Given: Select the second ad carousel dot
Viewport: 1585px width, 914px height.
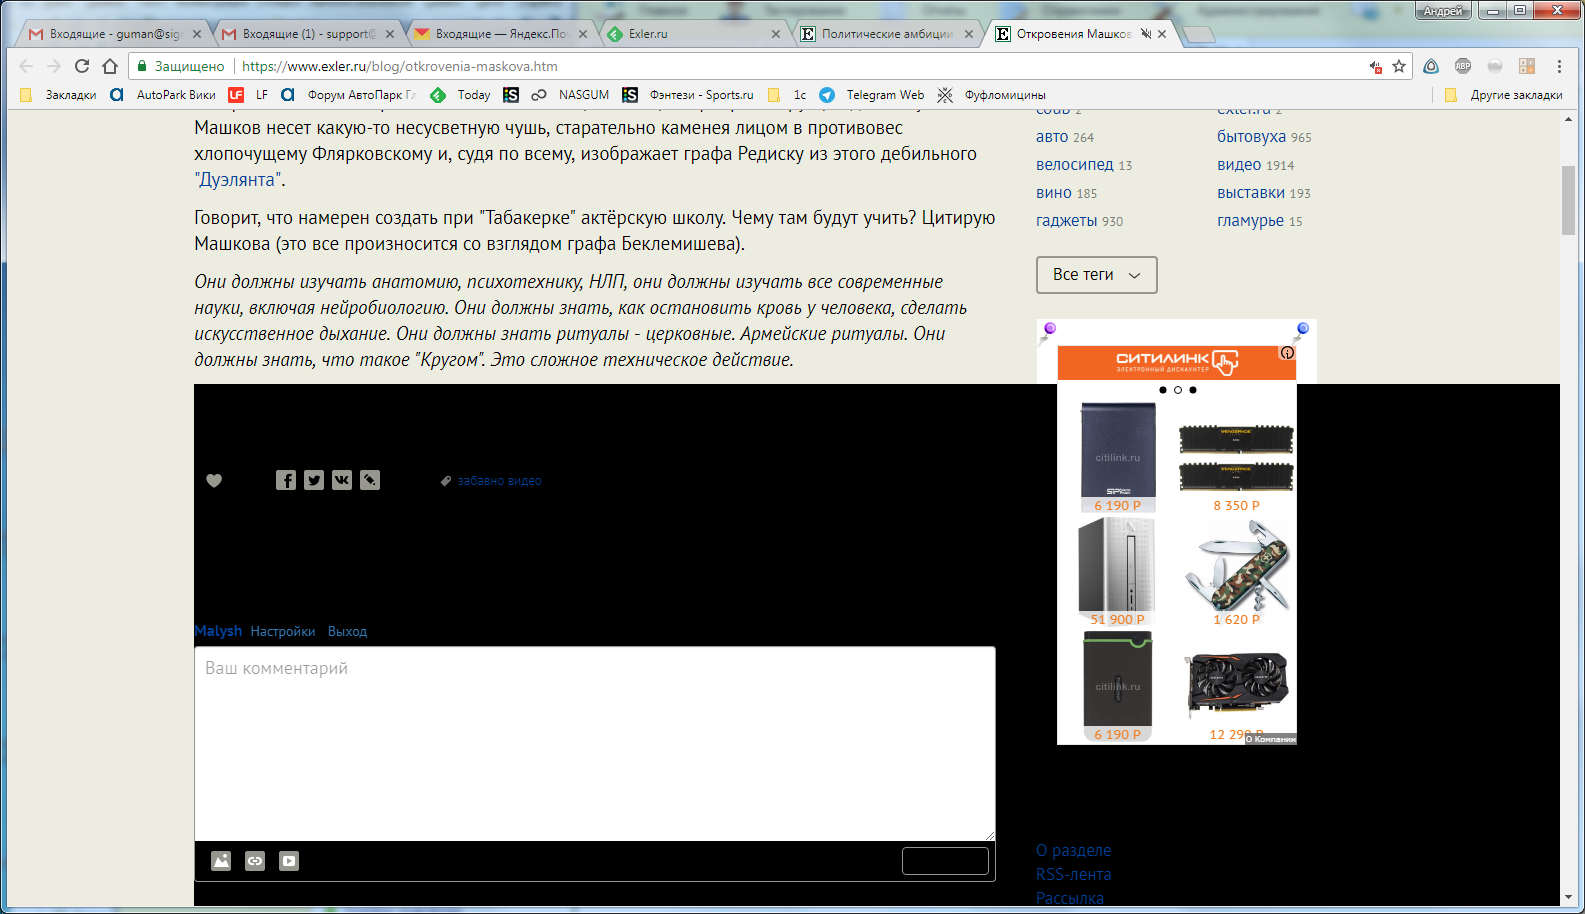Looking at the screenshot, I should (x=1178, y=390).
